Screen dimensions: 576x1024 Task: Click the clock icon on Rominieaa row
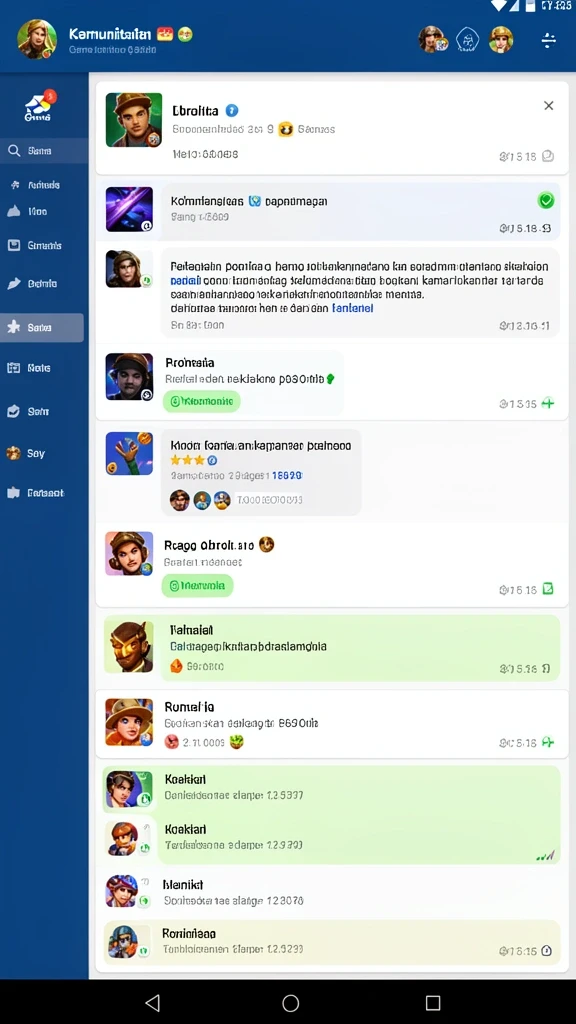(547, 951)
